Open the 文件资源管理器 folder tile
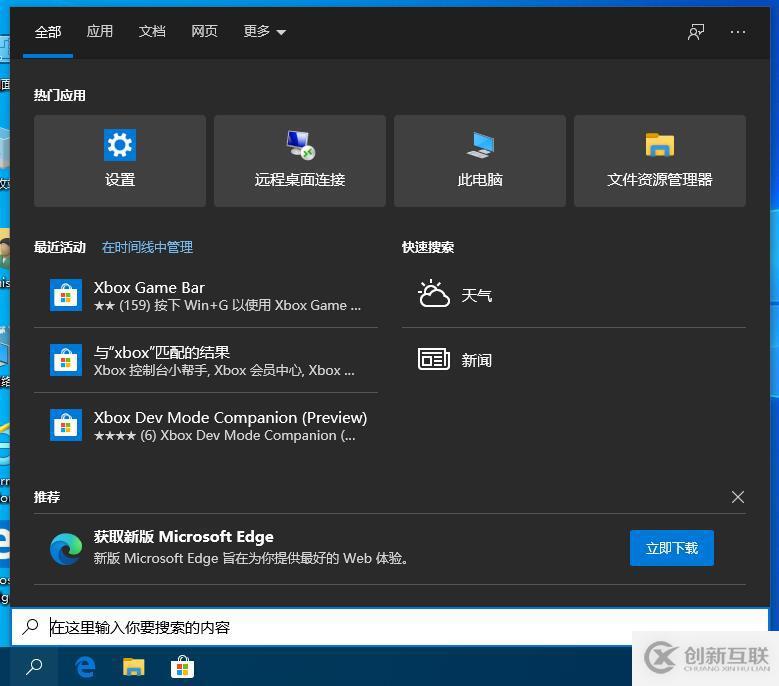Screen dimensions: 779x686 659,160
